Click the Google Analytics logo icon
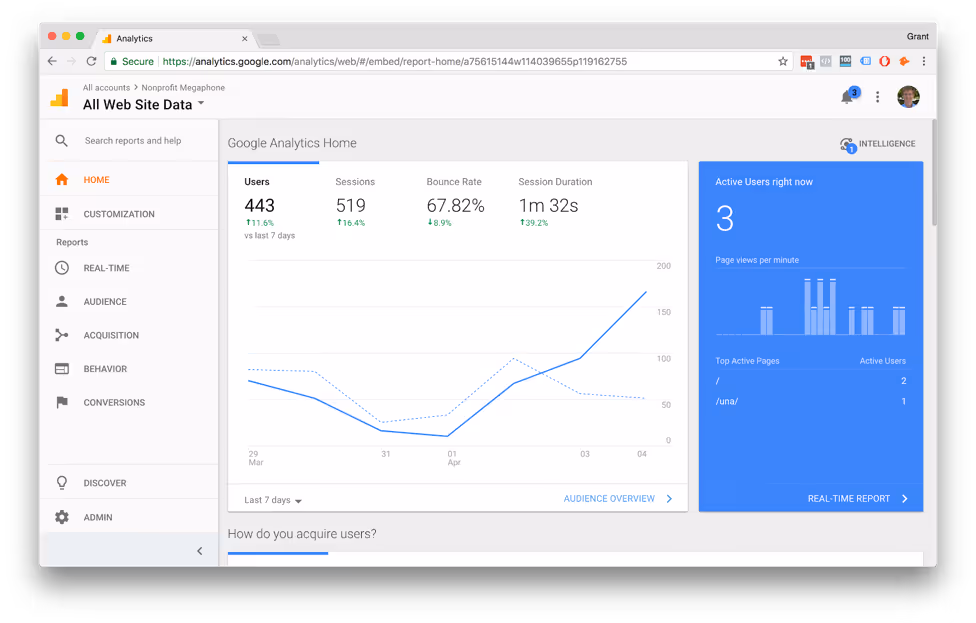Viewport: 976px width, 623px height. (x=60, y=98)
